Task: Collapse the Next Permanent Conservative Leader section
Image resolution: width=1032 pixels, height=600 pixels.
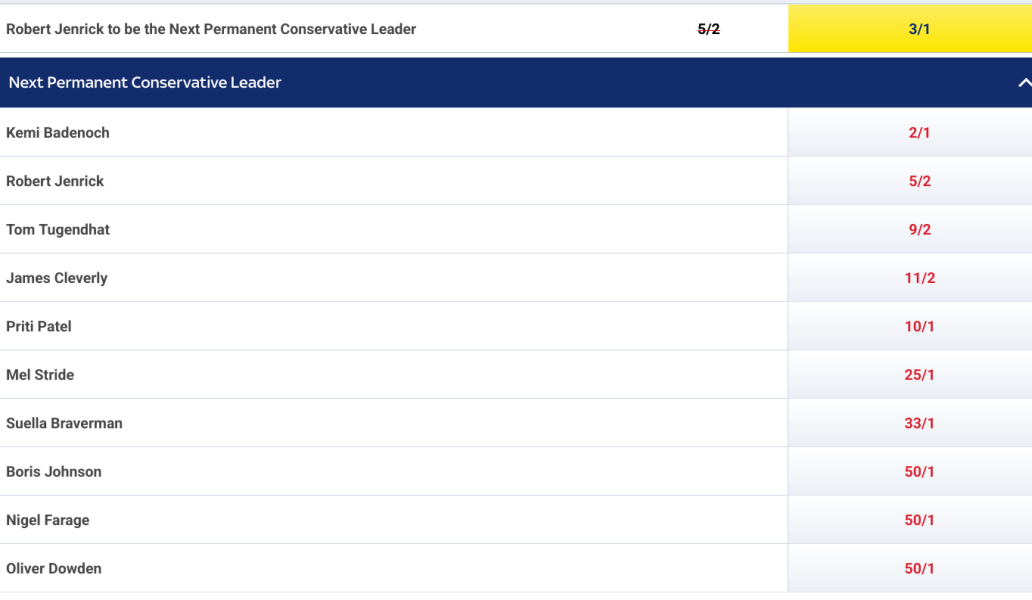Action: 1023,83
